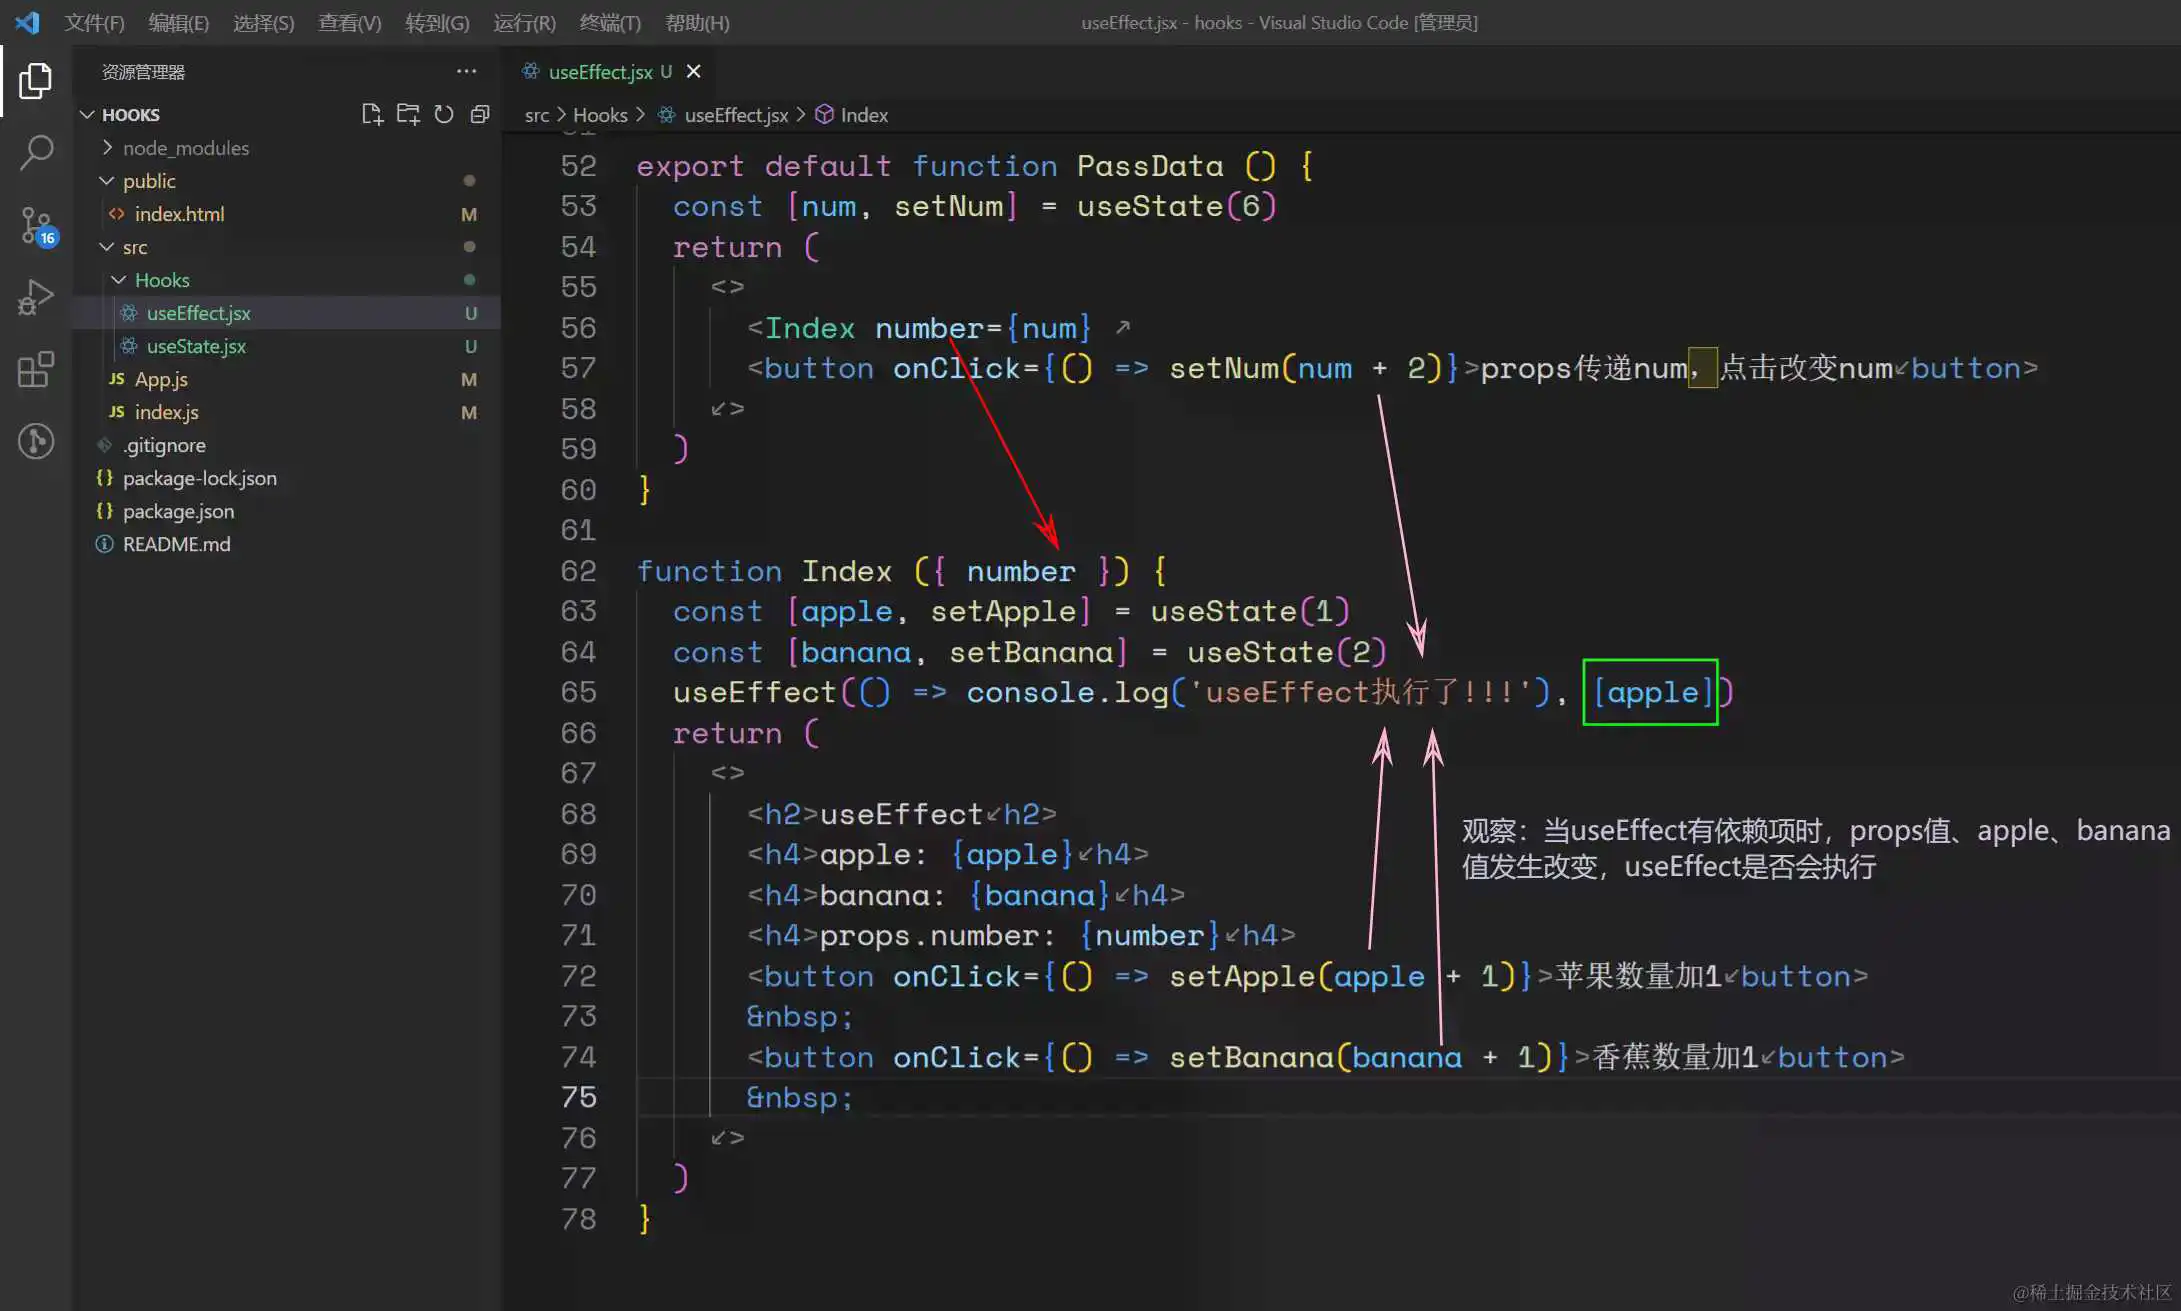Open the Extensions view

pos(36,369)
